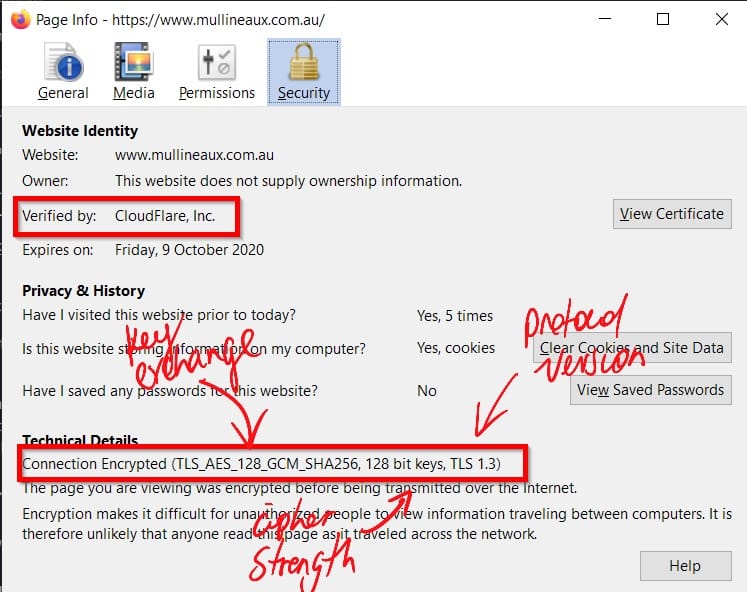Click the Firefox logo in title bar
Screen dimensions: 747x592
point(20,19)
